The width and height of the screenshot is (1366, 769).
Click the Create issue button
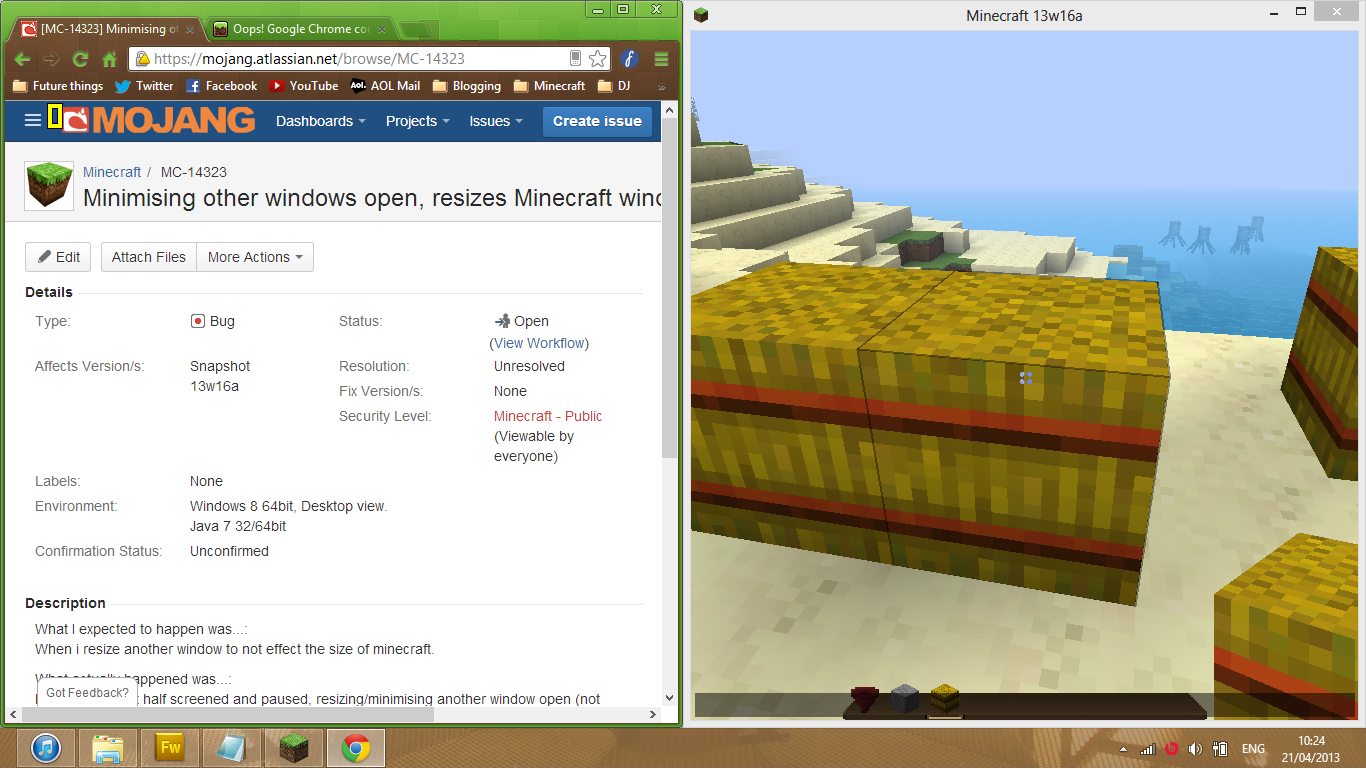tap(597, 121)
